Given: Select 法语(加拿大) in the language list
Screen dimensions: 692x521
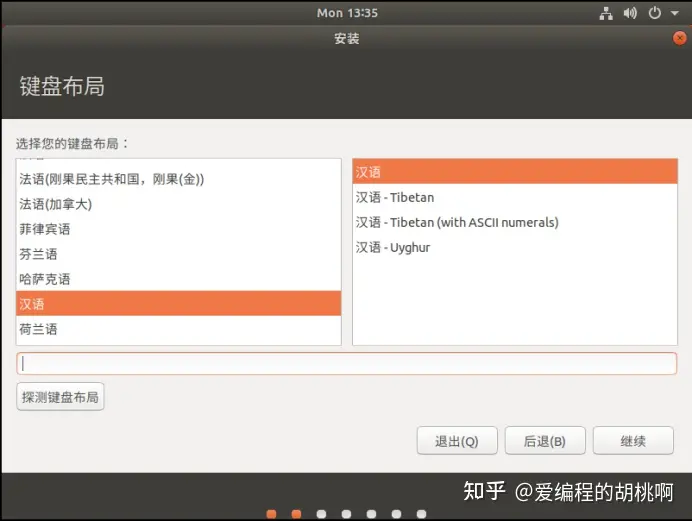Looking at the screenshot, I should [179, 204].
